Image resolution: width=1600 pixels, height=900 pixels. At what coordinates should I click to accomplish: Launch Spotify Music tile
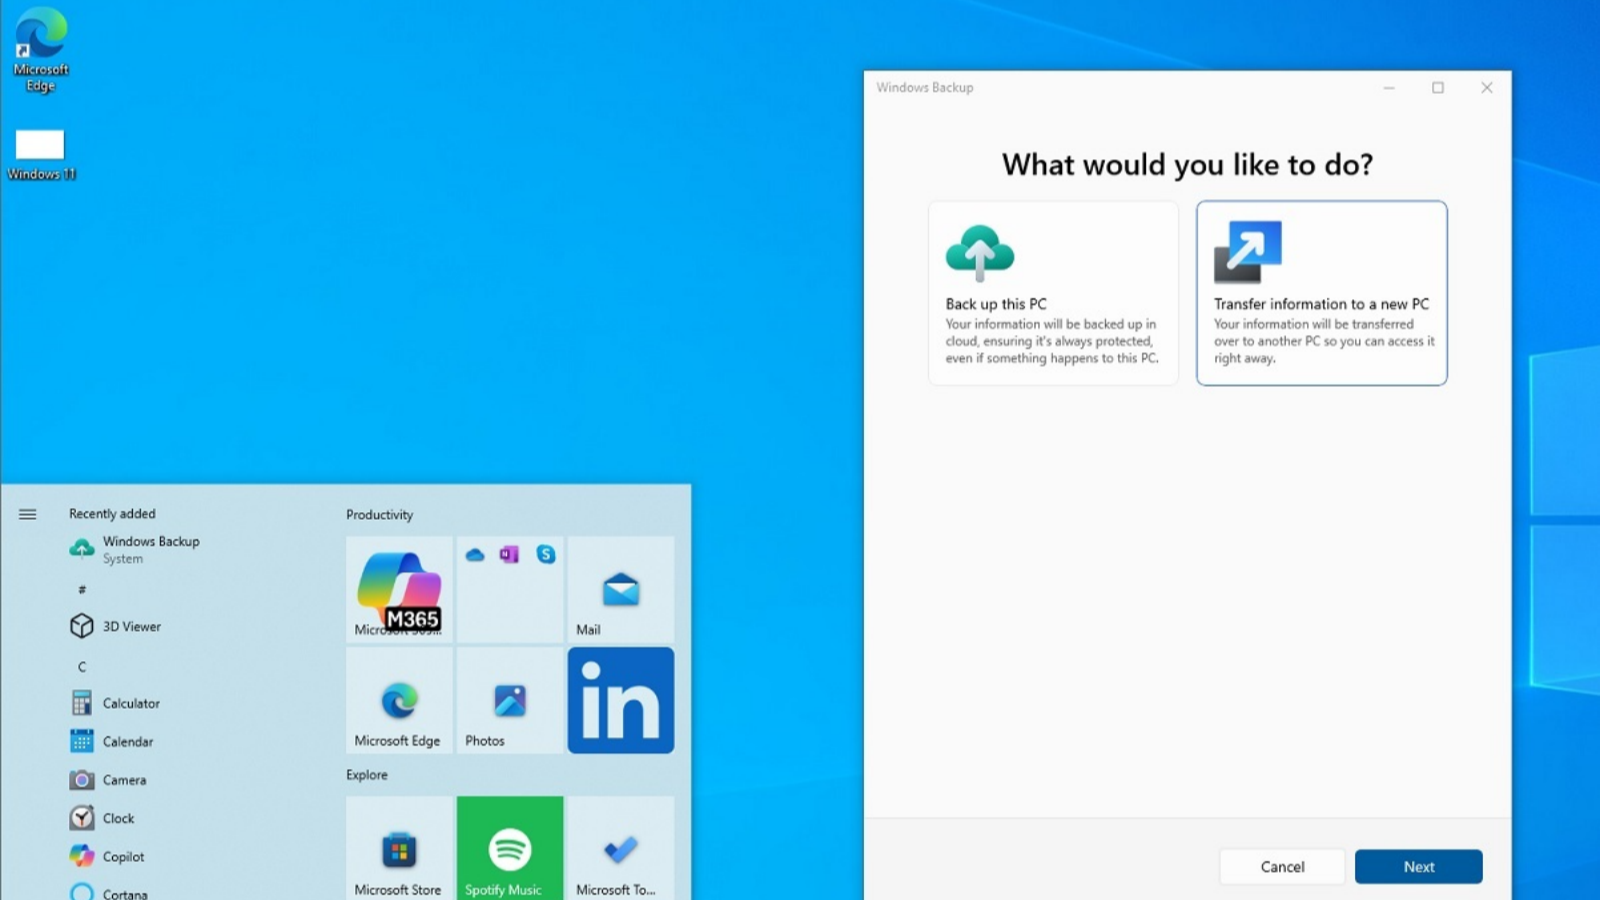point(510,850)
